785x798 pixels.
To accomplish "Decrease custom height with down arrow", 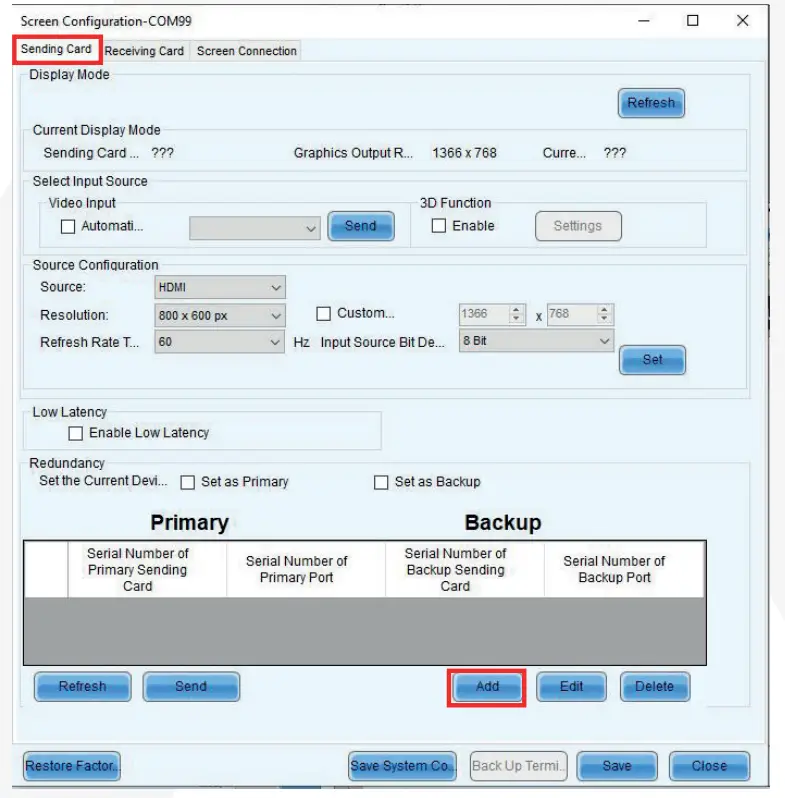I will (604, 319).
